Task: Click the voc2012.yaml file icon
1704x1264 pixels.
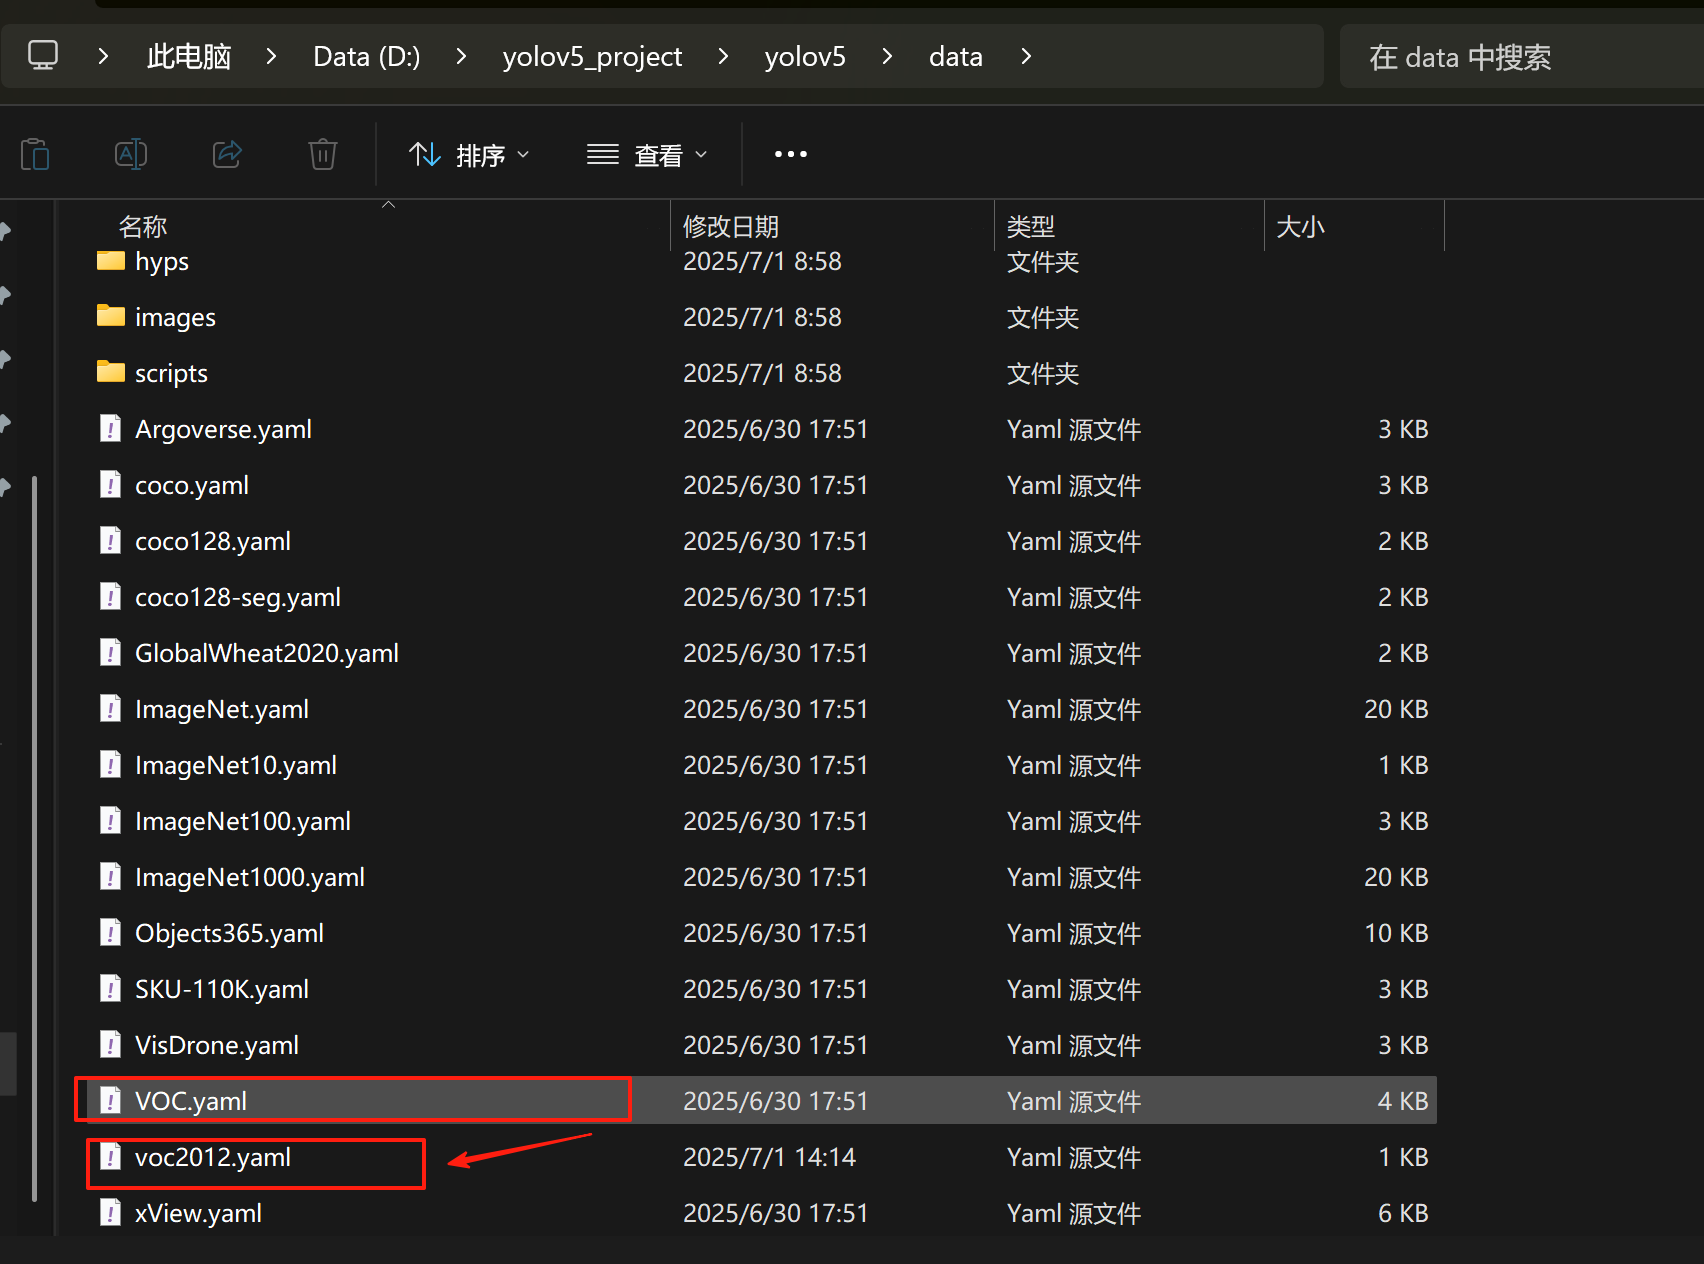Action: [111, 1156]
